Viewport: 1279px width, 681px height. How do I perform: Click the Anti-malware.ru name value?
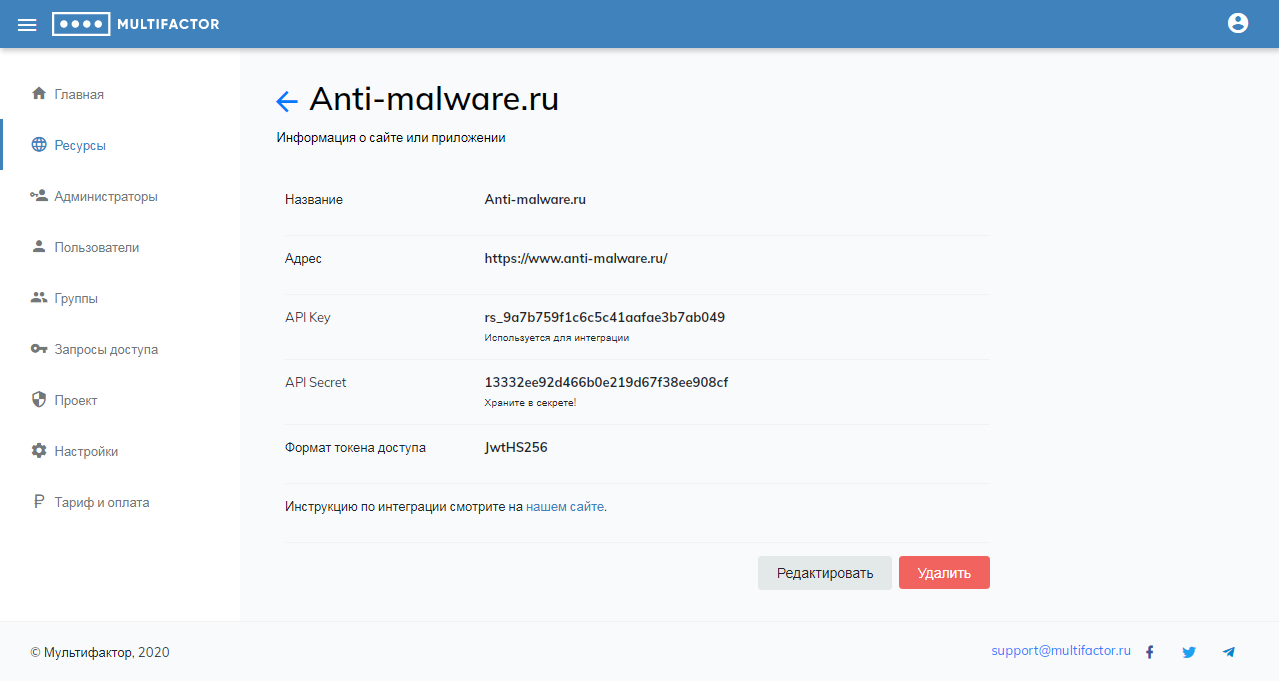tap(535, 199)
